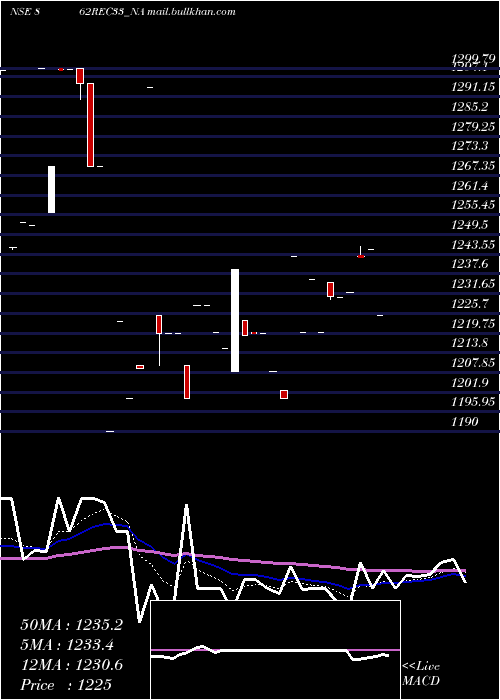Click the NSE exchange label
500x700 pixels.
(x=20, y=12)
